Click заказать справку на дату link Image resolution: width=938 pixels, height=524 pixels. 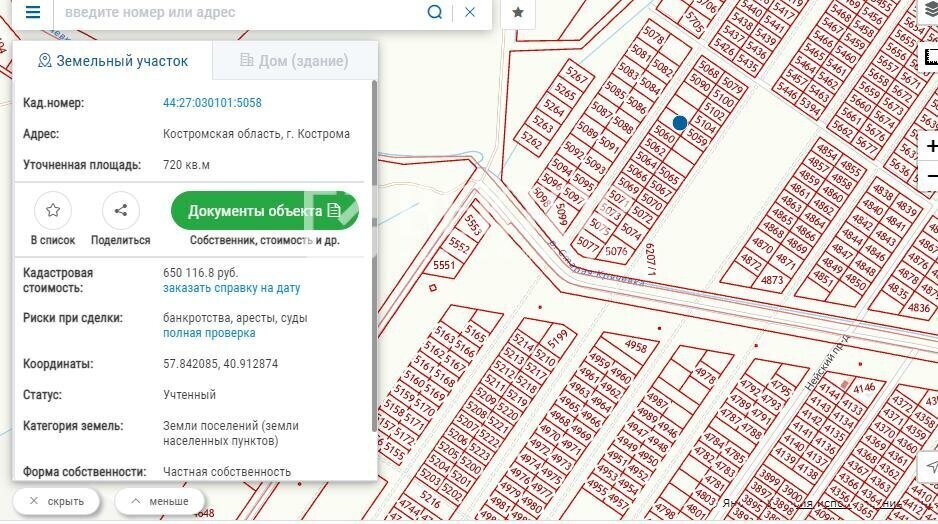click(x=232, y=288)
